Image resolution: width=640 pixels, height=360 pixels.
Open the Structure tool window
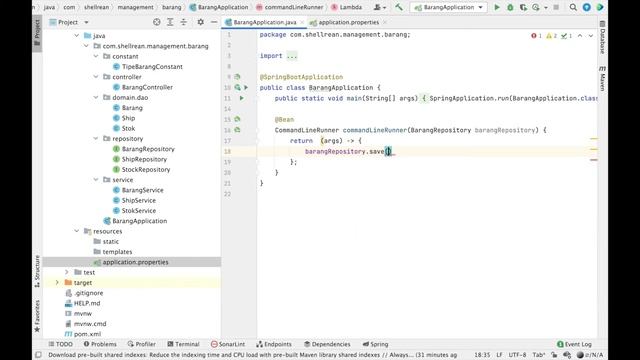(x=37, y=271)
